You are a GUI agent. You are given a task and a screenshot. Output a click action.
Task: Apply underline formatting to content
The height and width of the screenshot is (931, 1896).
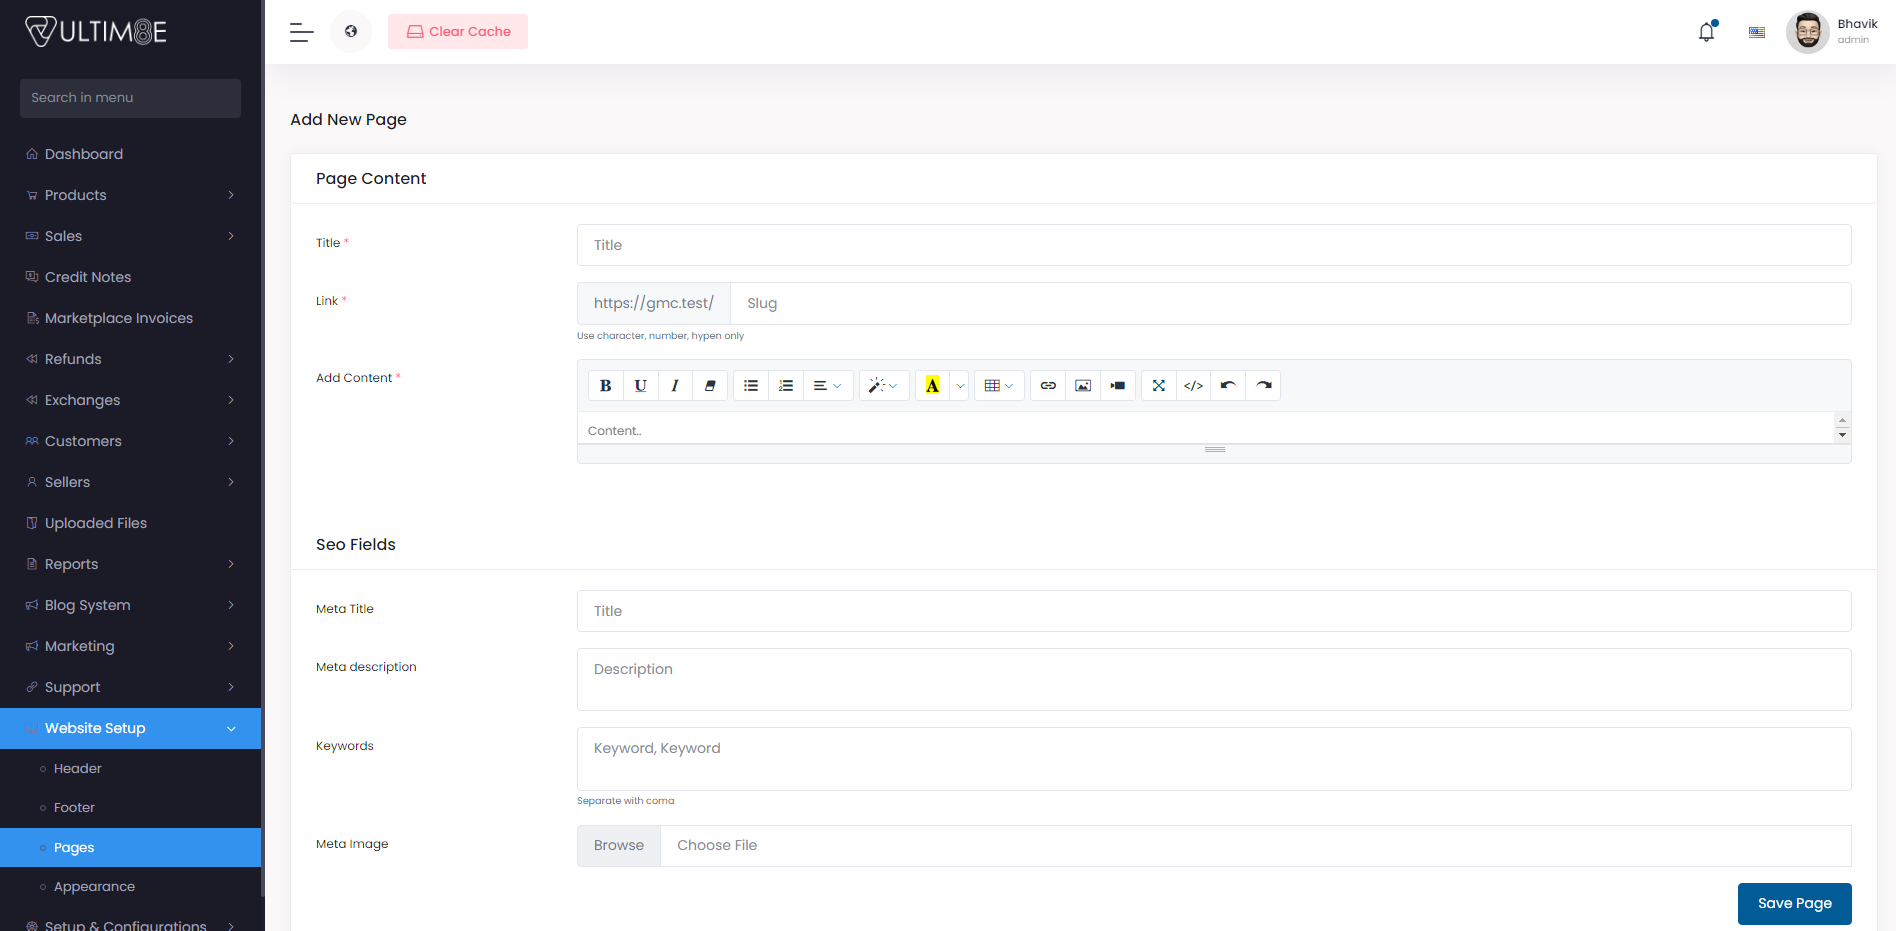(x=640, y=385)
